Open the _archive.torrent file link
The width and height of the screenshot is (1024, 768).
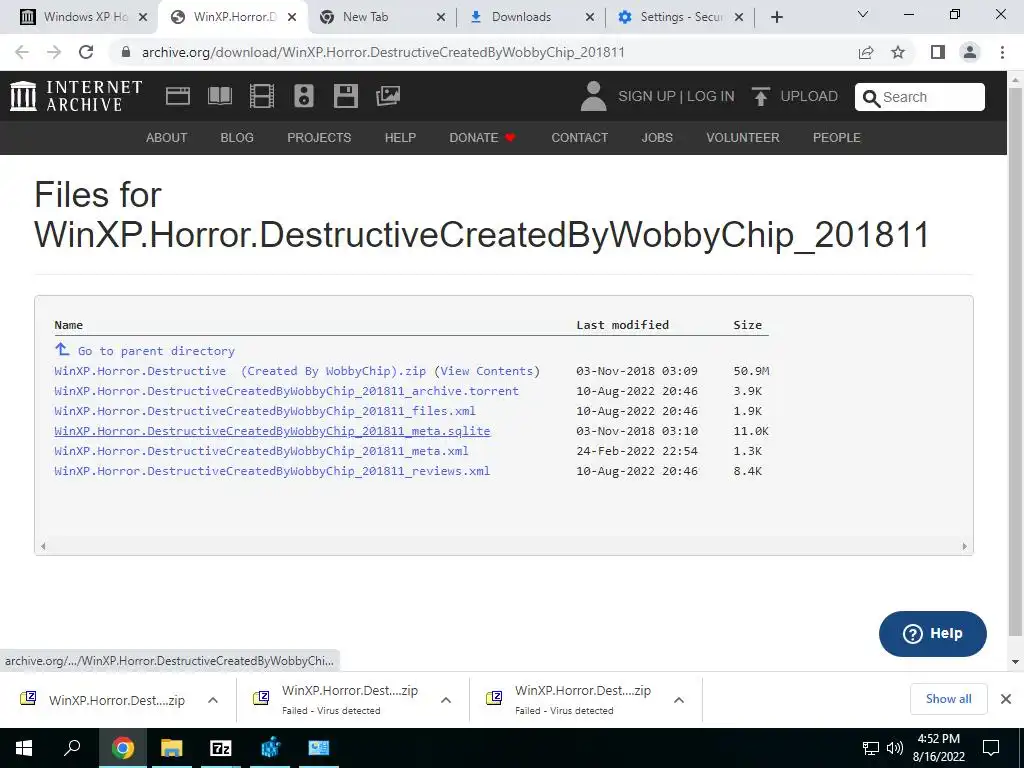pos(286,391)
